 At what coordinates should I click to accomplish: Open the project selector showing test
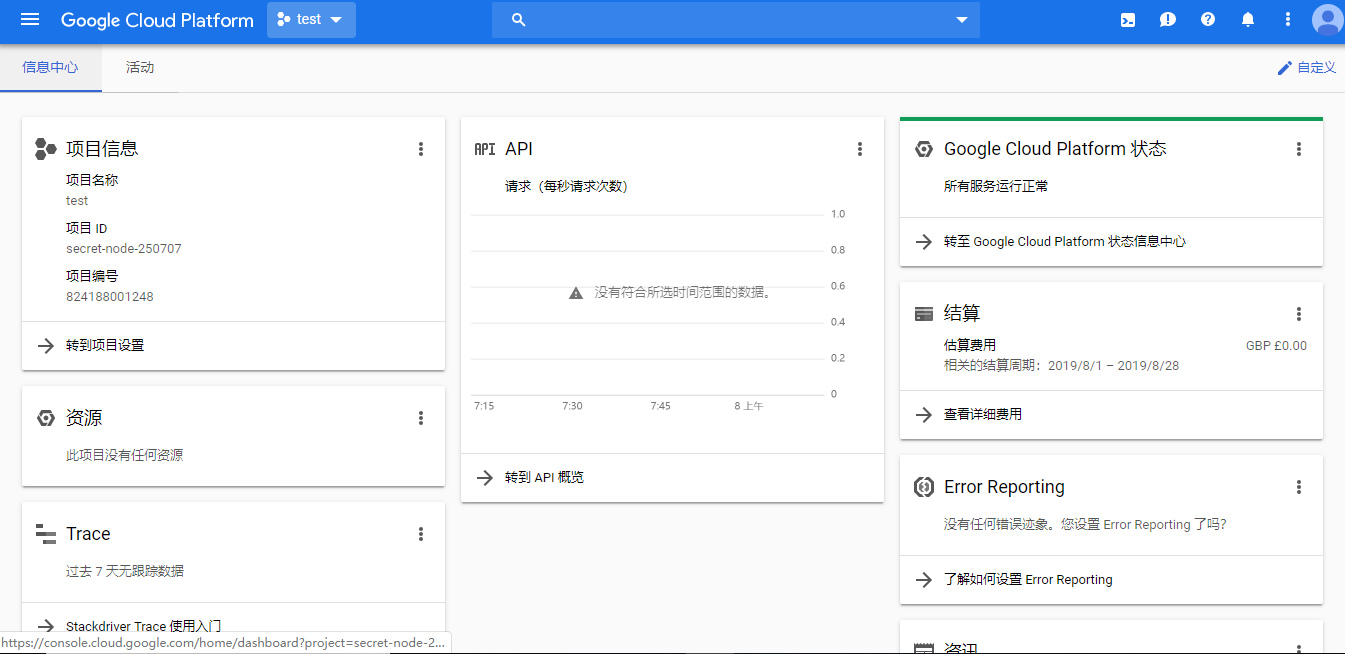point(311,19)
